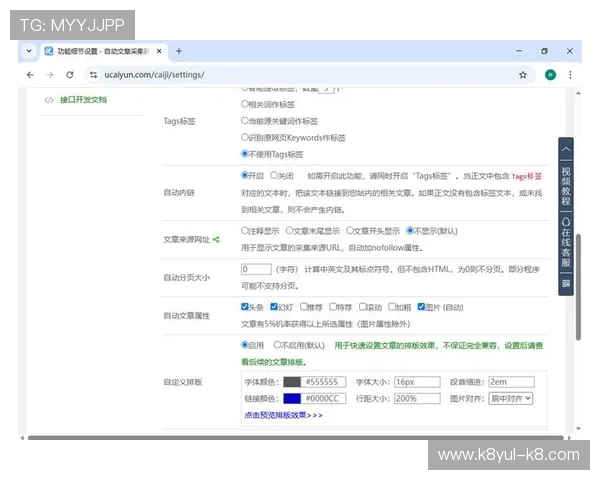600x480 pixels.
Task: Edit the #555555 font color value
Action: click(x=324, y=382)
